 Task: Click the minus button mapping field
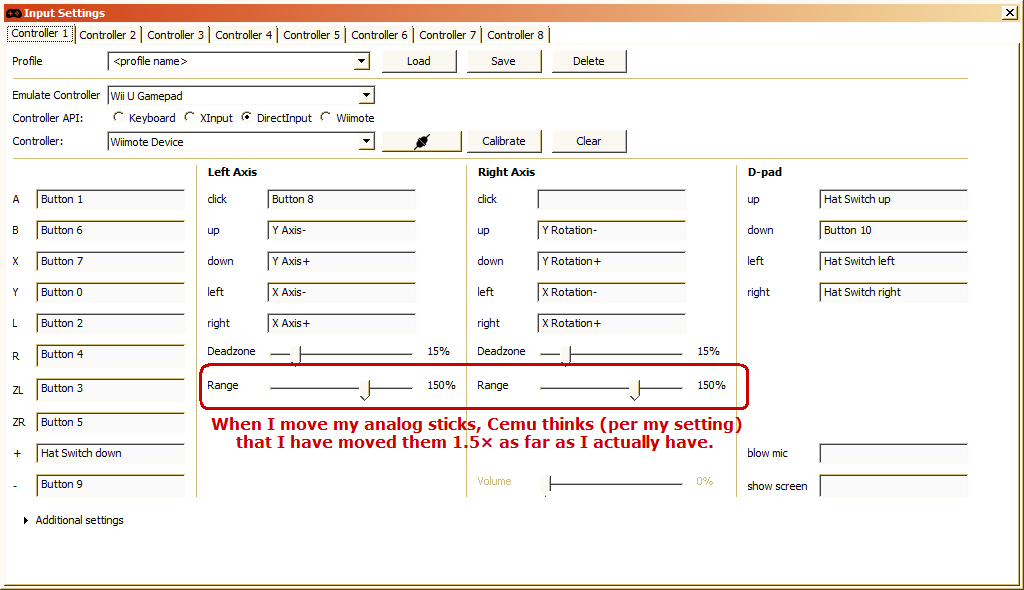[x=110, y=485]
